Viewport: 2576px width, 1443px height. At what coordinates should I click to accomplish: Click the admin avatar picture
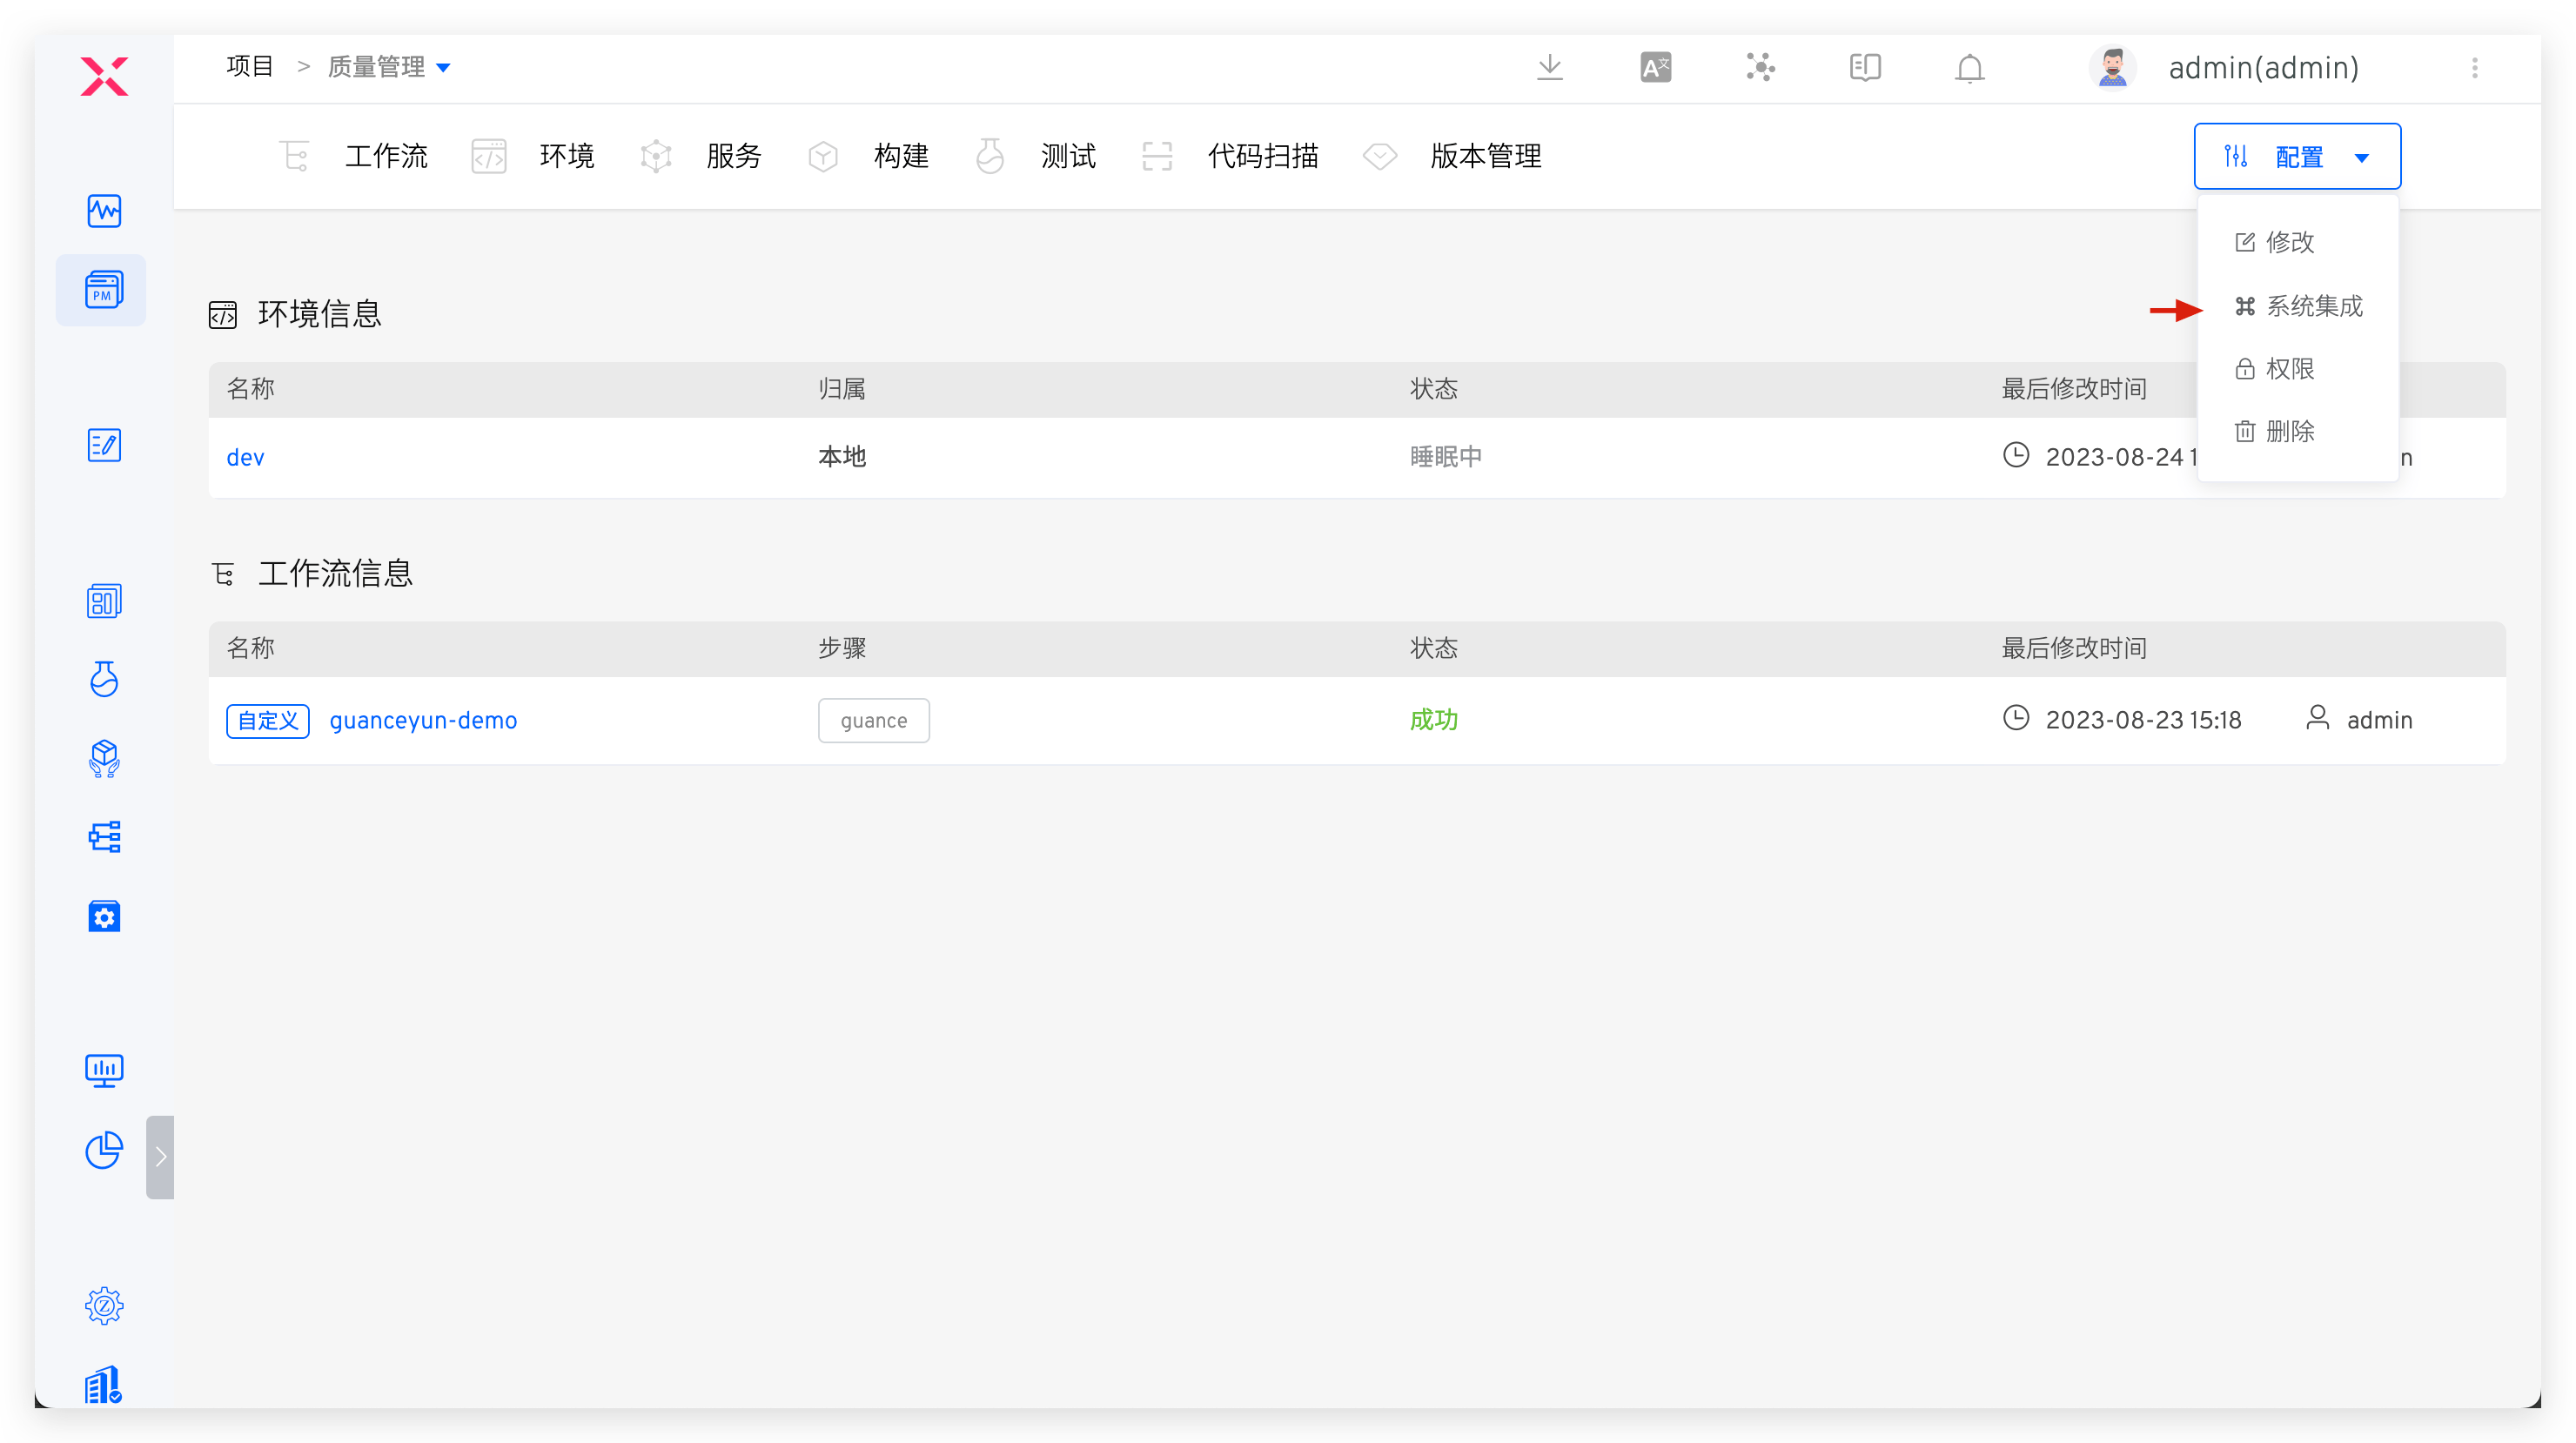2112,67
